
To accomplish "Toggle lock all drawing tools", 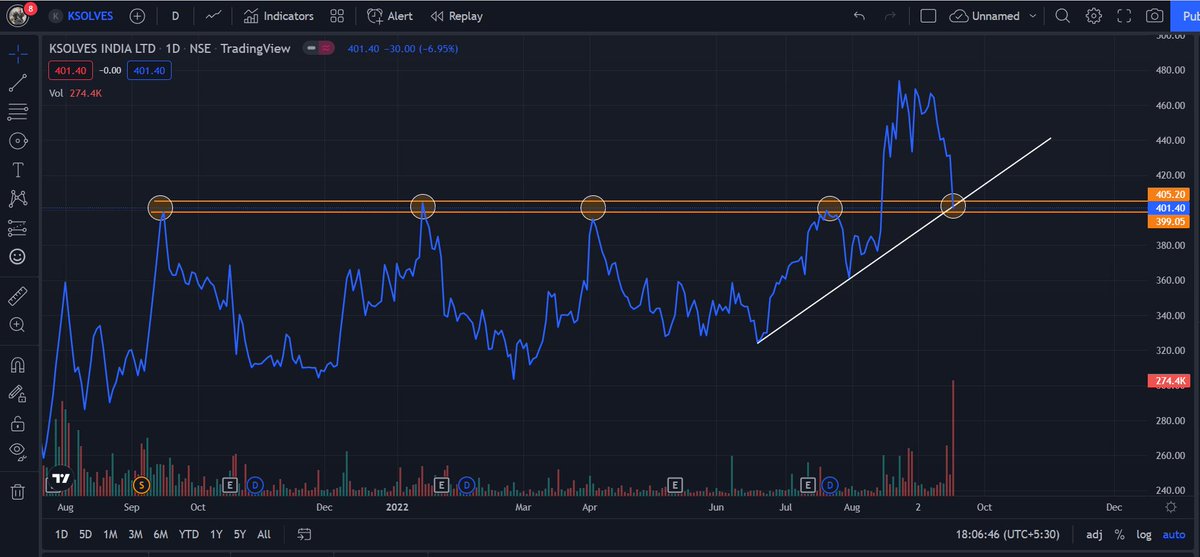I will pos(17,423).
